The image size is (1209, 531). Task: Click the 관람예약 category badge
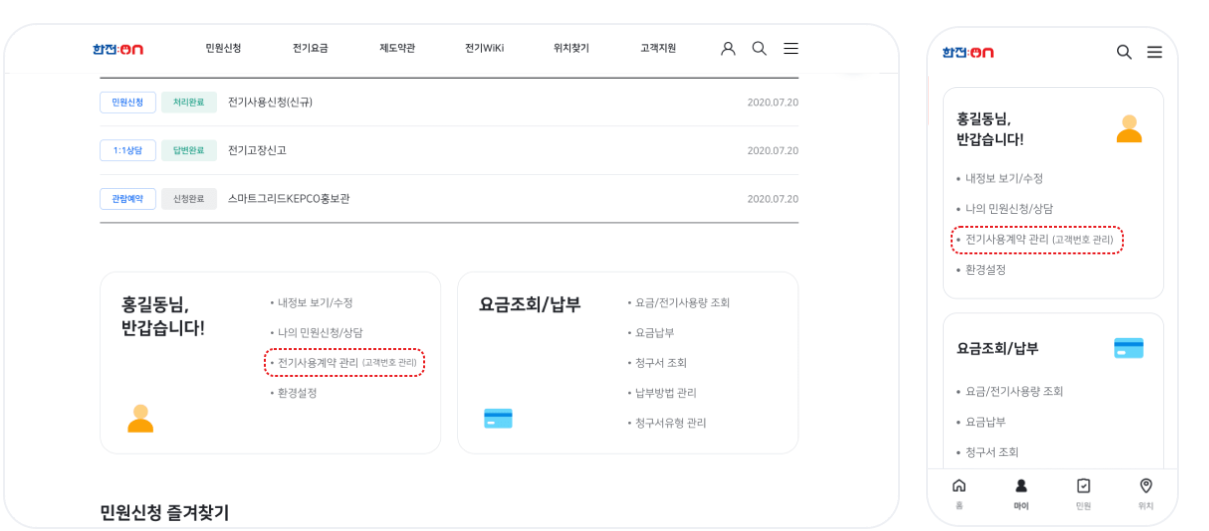[x=128, y=199]
